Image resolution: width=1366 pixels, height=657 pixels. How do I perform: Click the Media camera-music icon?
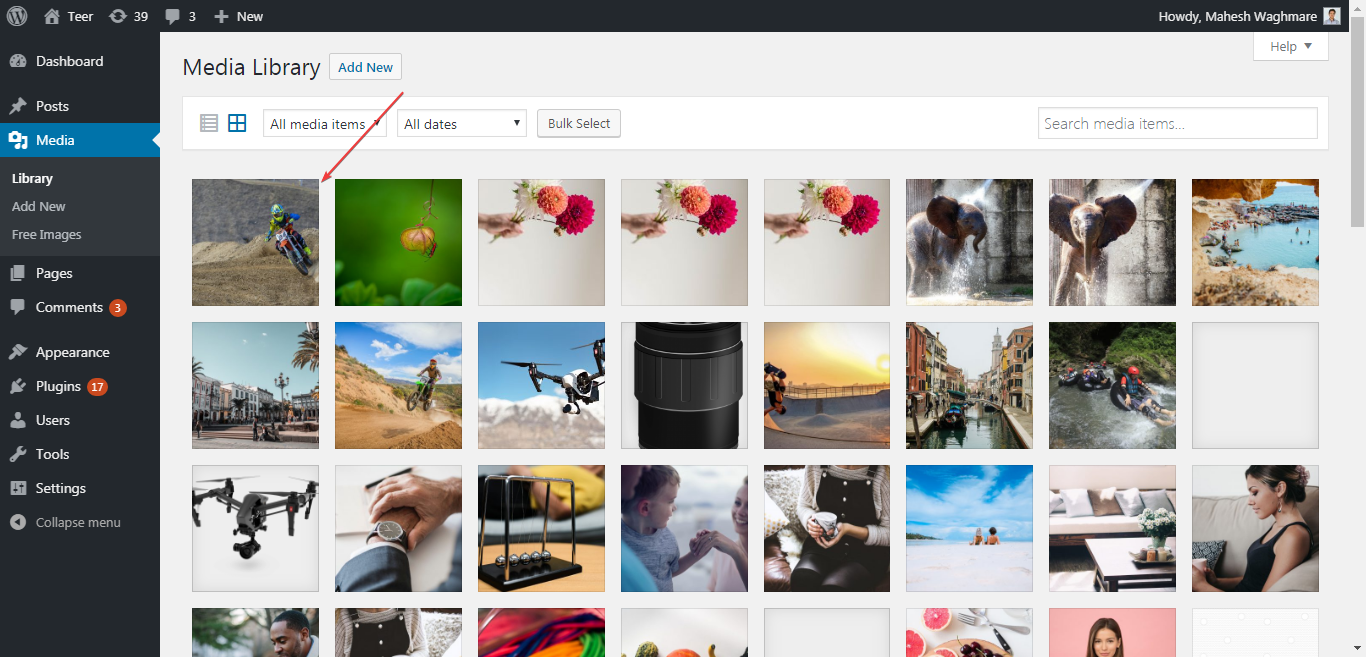click(x=18, y=140)
